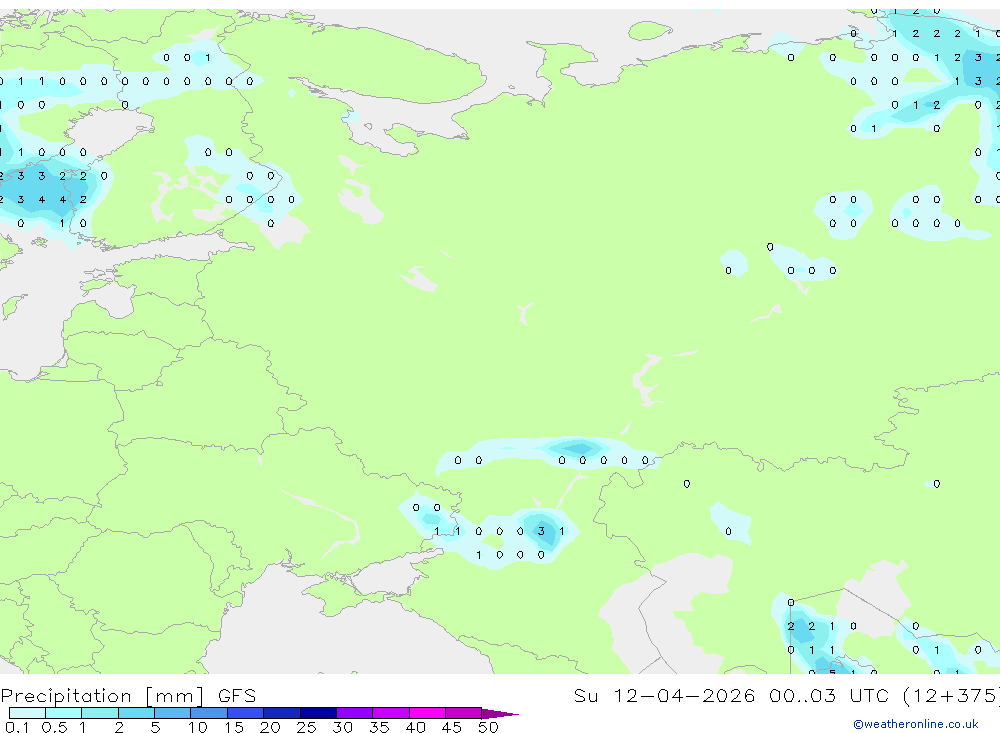Click the 15–20 mm blue legend swatch
The width and height of the screenshot is (1000, 733).
pyautogui.click(x=245, y=713)
